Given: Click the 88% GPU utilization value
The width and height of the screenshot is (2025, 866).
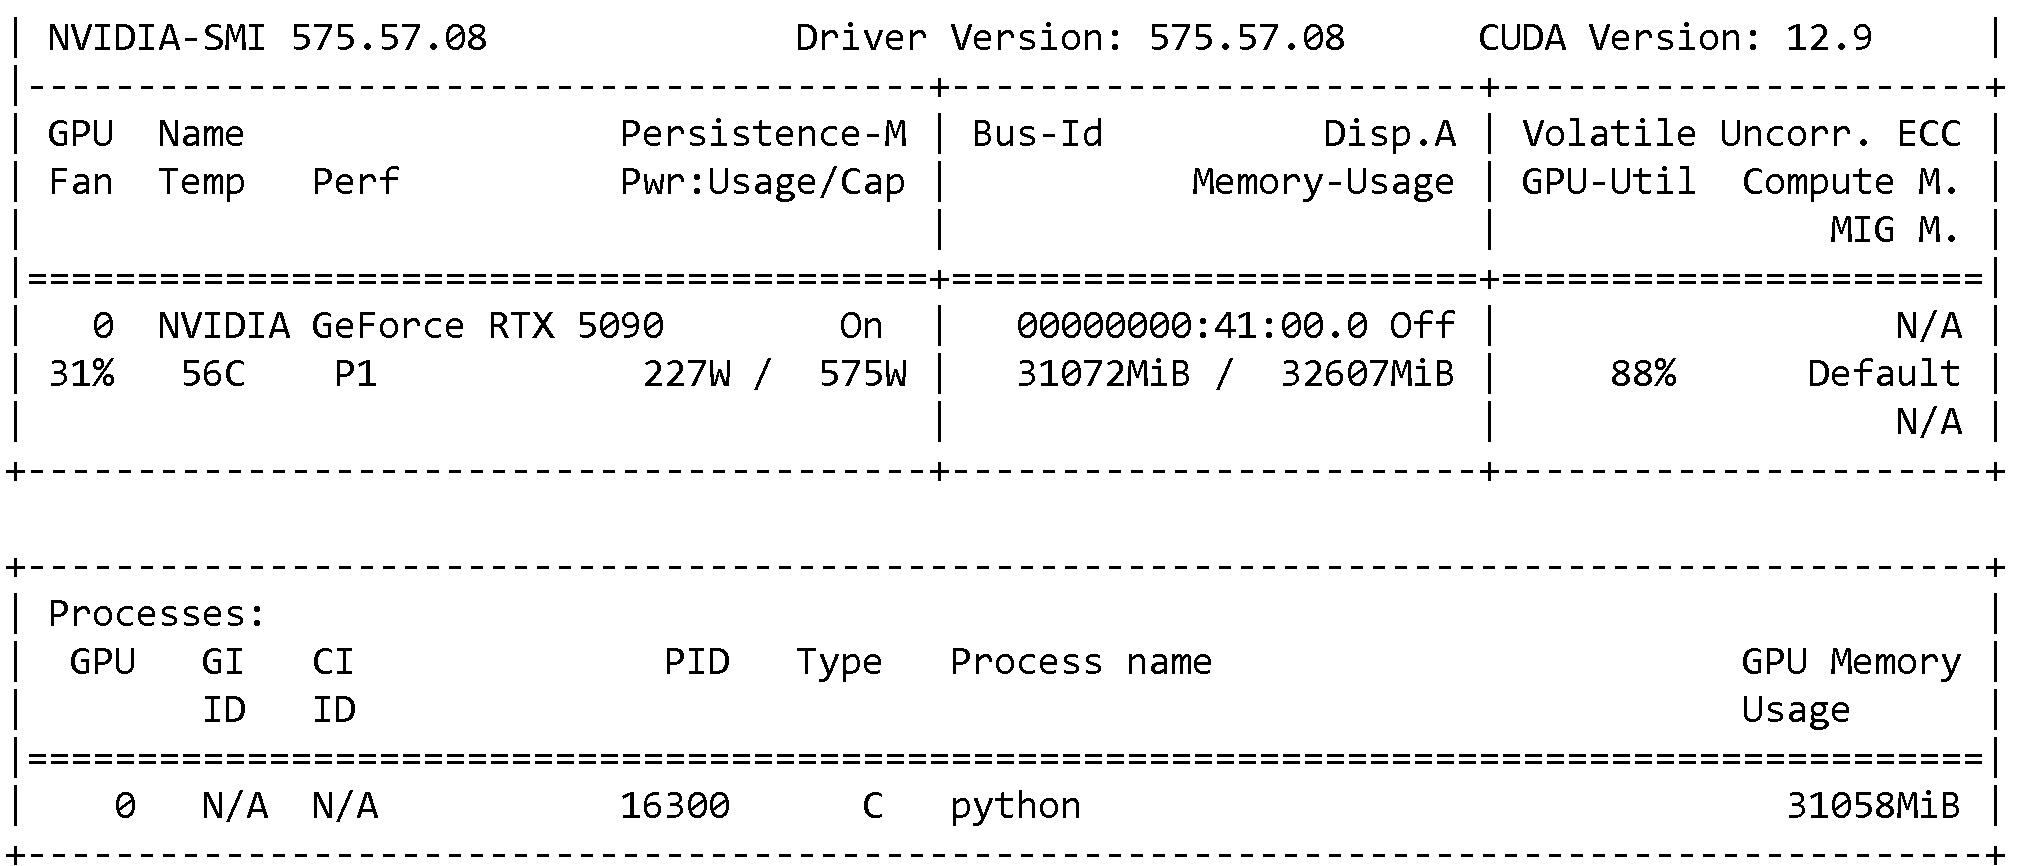Looking at the screenshot, I should (1642, 374).
